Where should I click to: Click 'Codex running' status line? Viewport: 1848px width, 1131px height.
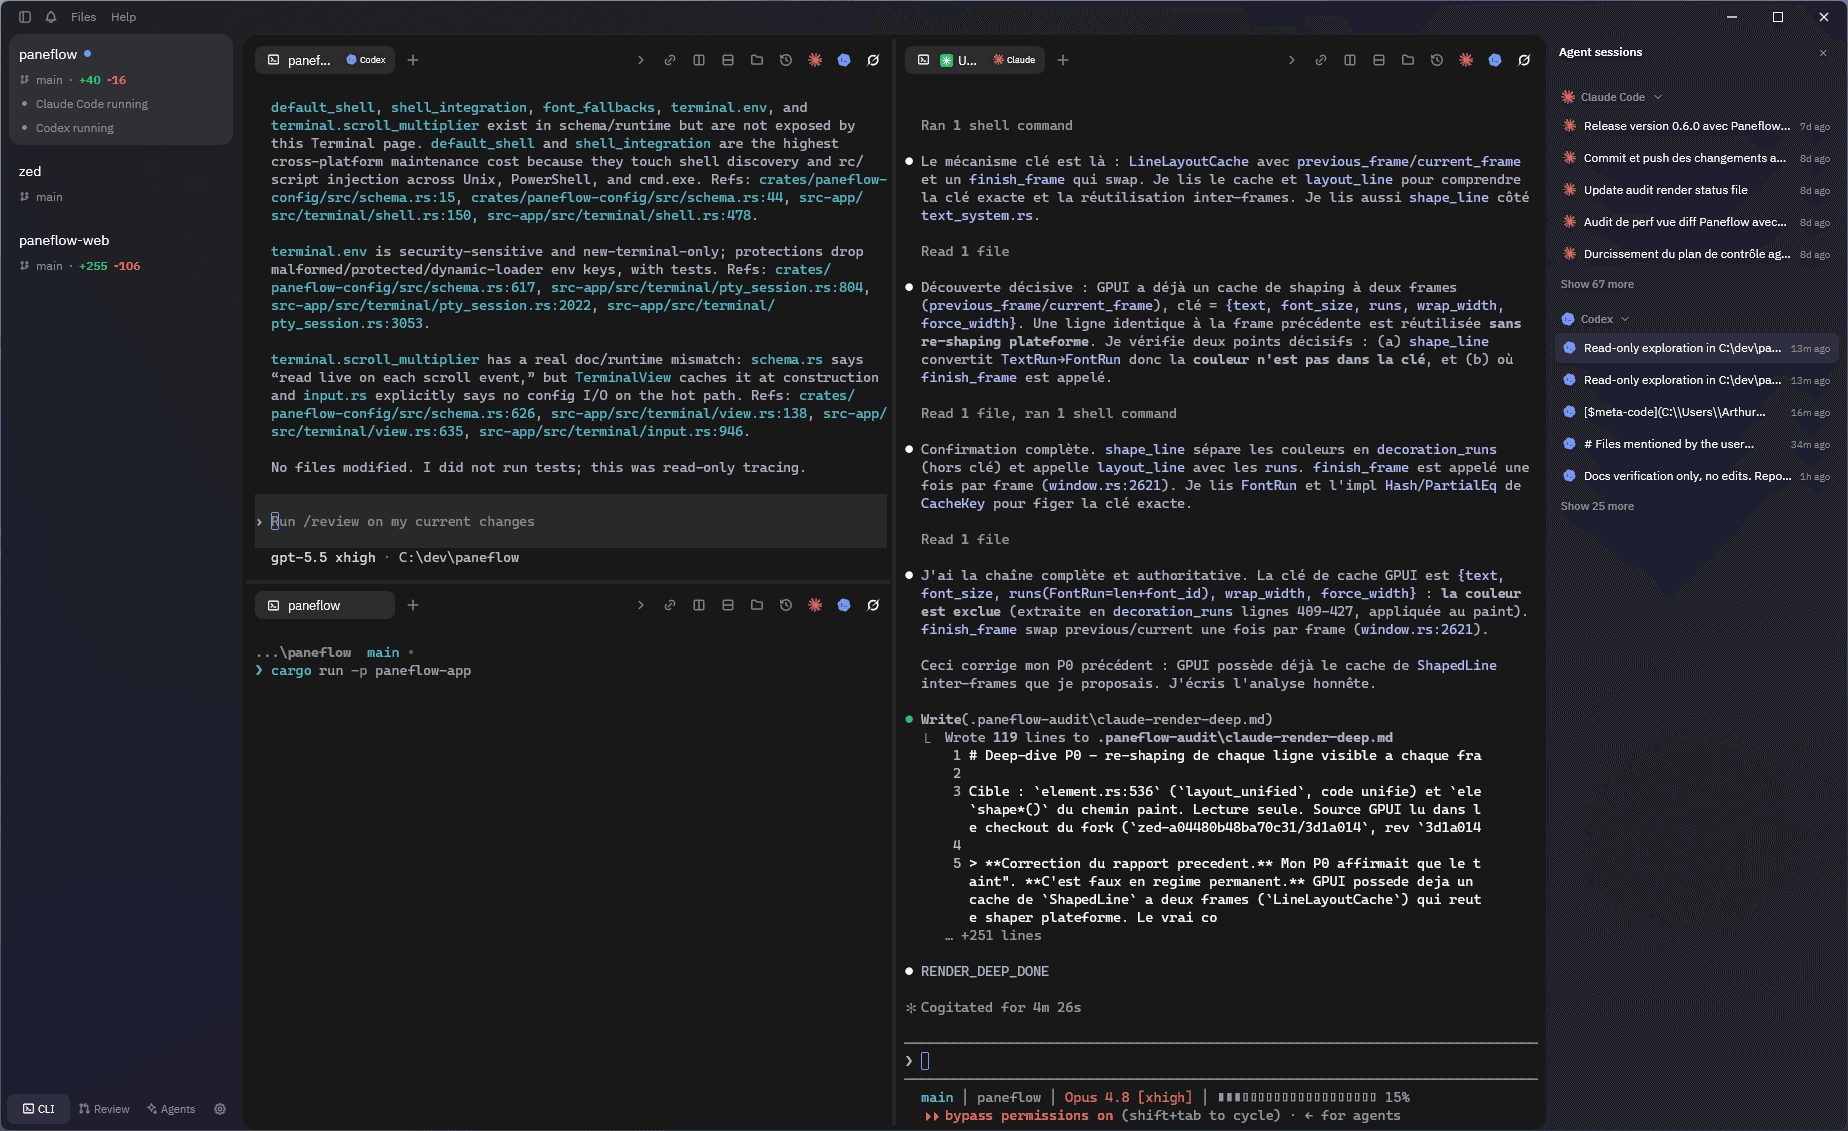coord(74,128)
